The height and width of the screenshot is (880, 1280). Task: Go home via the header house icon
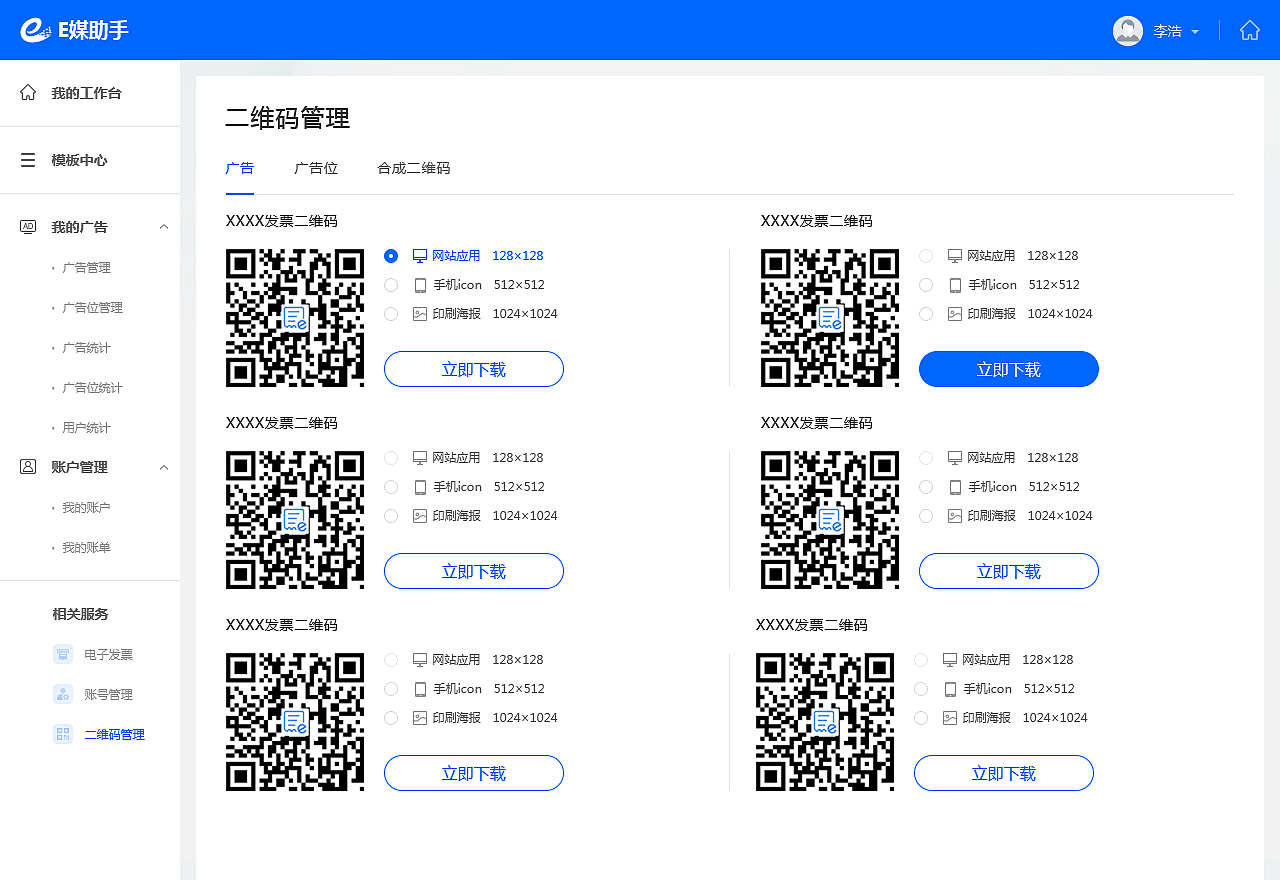[1250, 30]
